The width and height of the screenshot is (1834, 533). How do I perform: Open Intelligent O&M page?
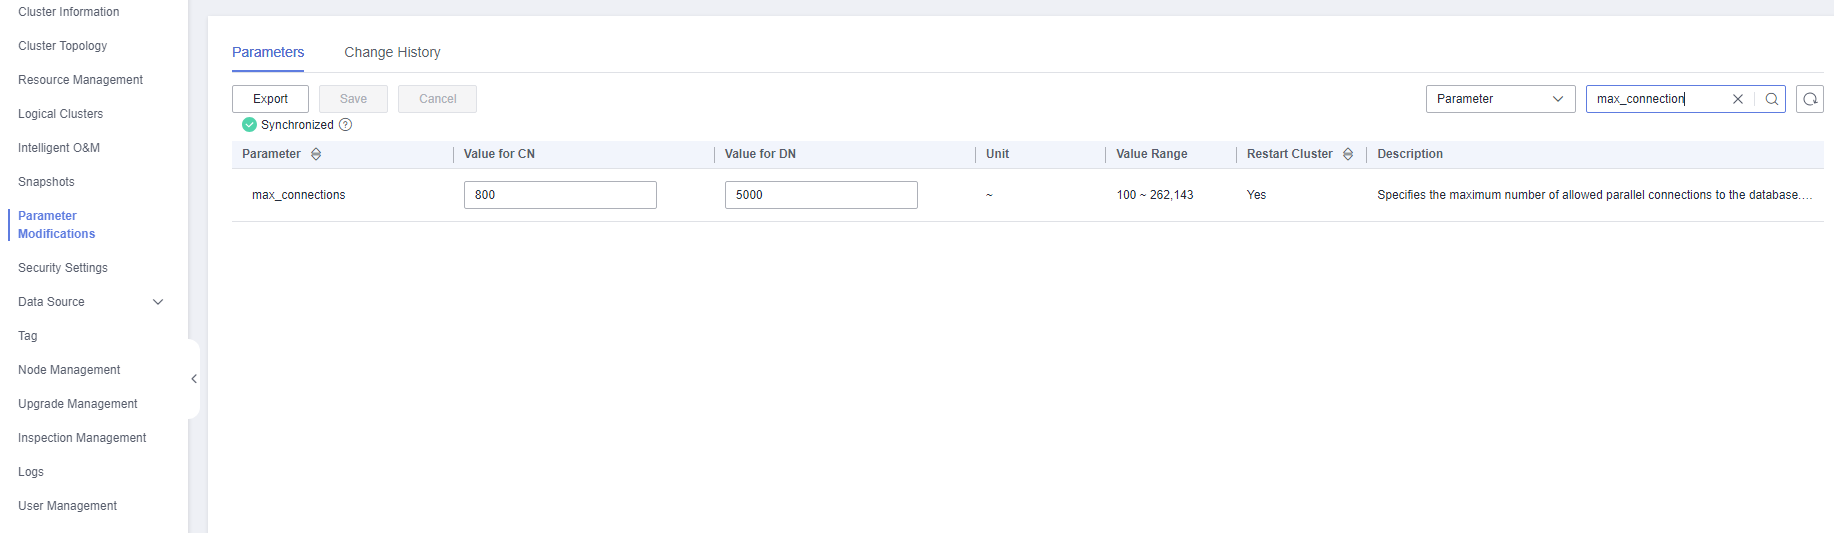(x=59, y=148)
